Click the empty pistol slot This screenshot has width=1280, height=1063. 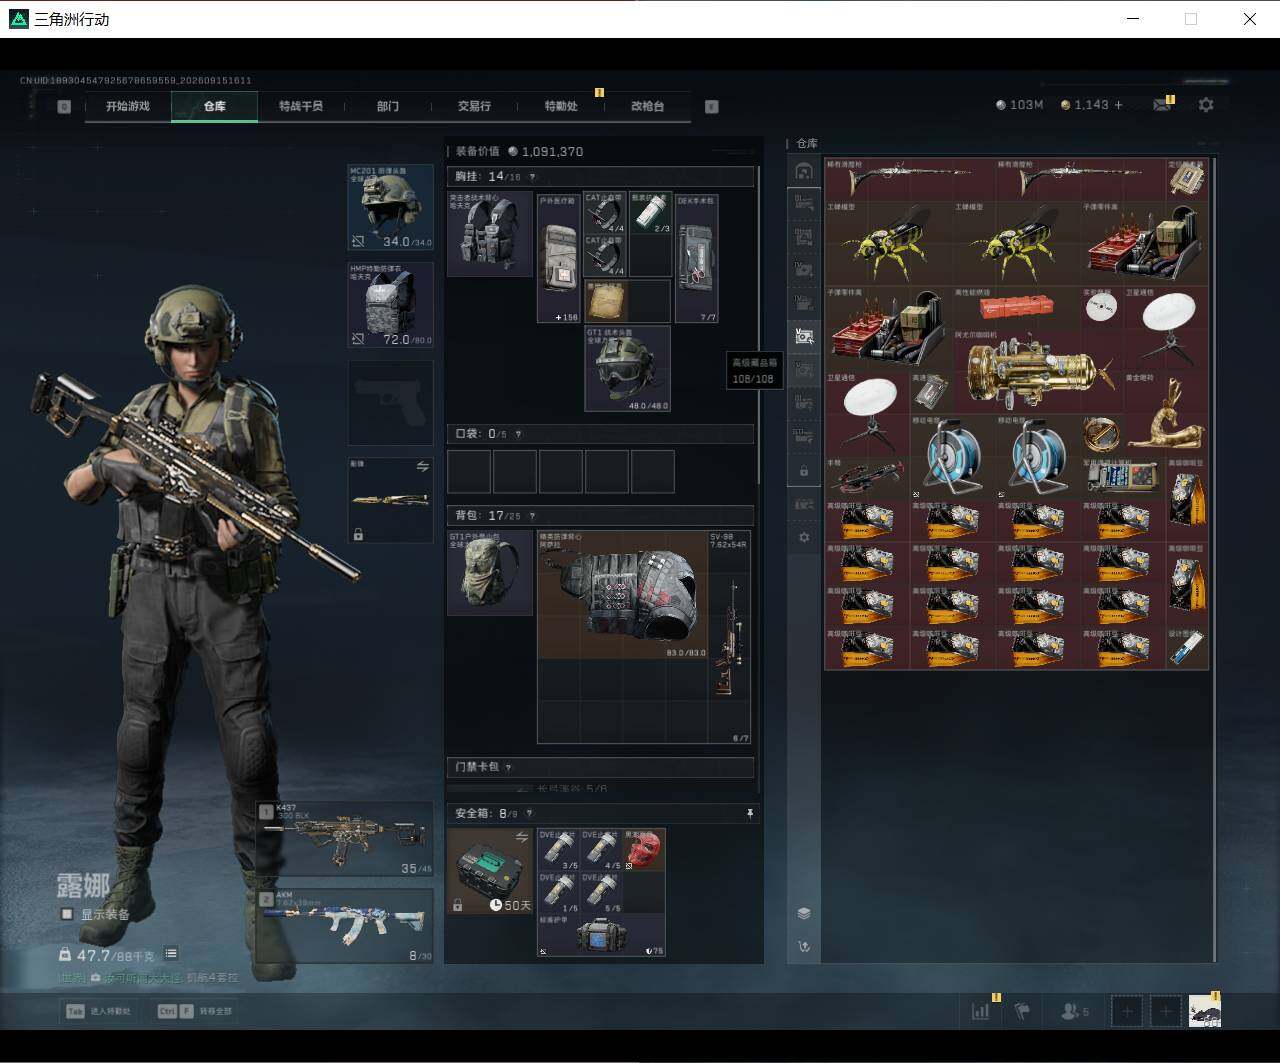point(390,402)
